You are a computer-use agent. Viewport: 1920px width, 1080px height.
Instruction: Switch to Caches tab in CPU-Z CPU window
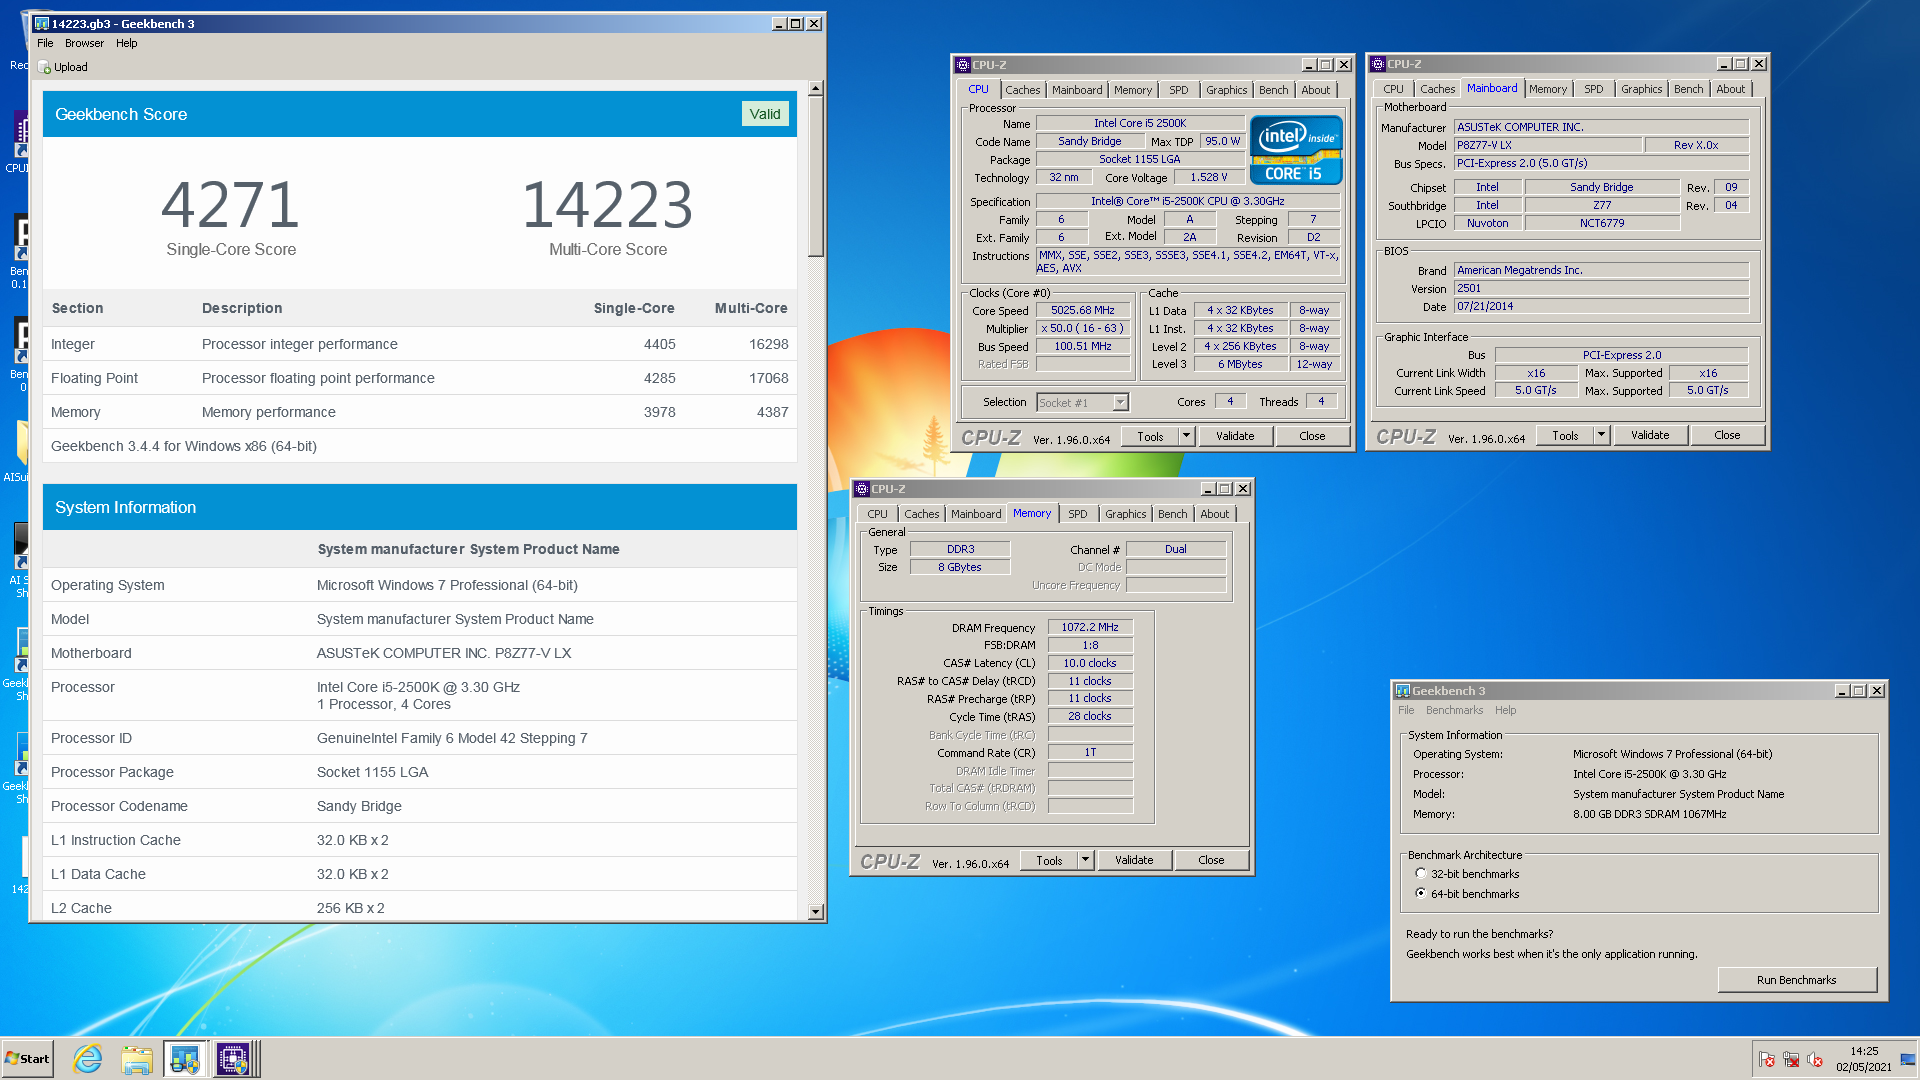pos(1022,90)
